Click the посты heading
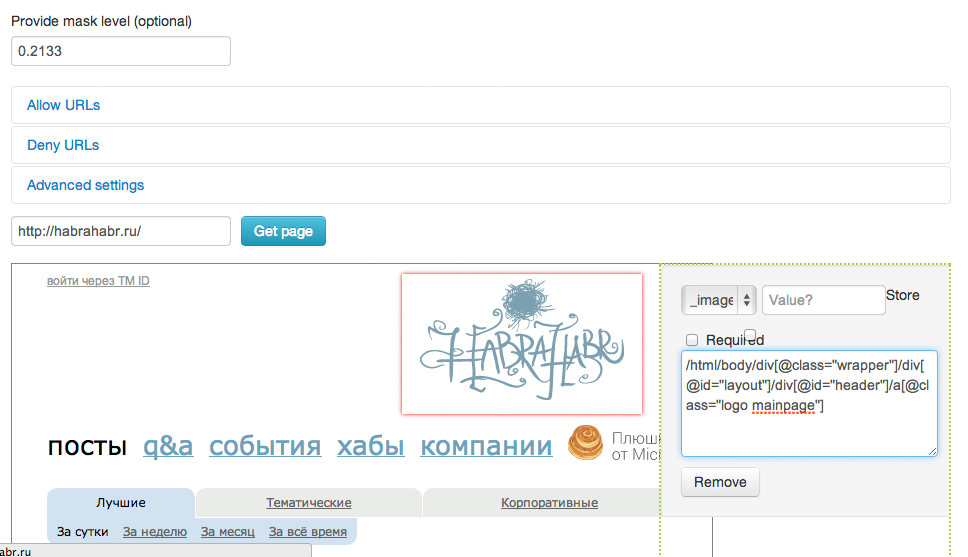This screenshot has width=968, height=557. [x=87, y=446]
